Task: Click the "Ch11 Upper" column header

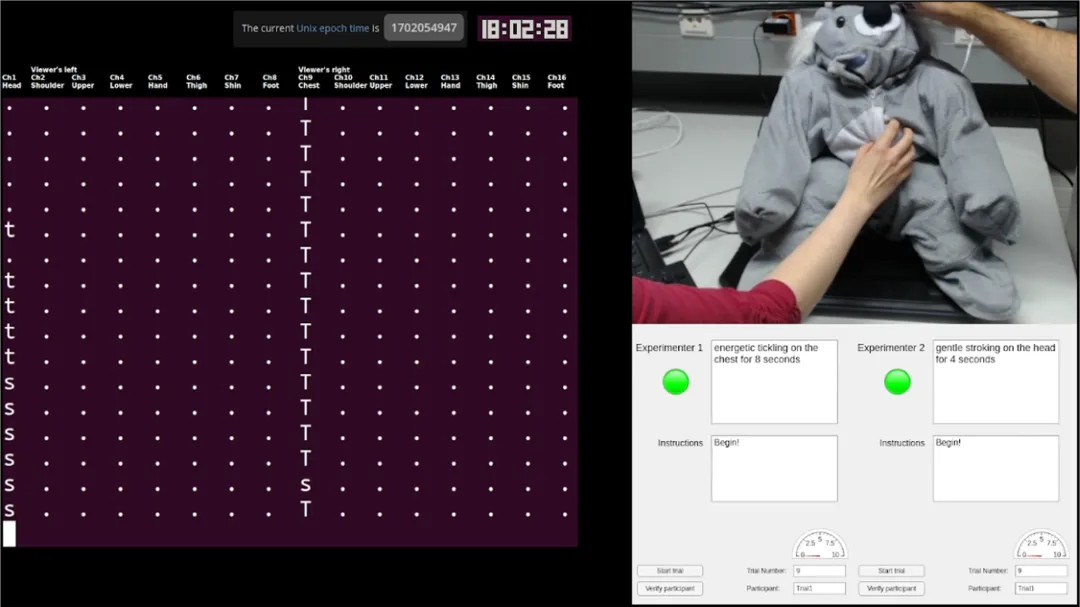Action: [380, 81]
